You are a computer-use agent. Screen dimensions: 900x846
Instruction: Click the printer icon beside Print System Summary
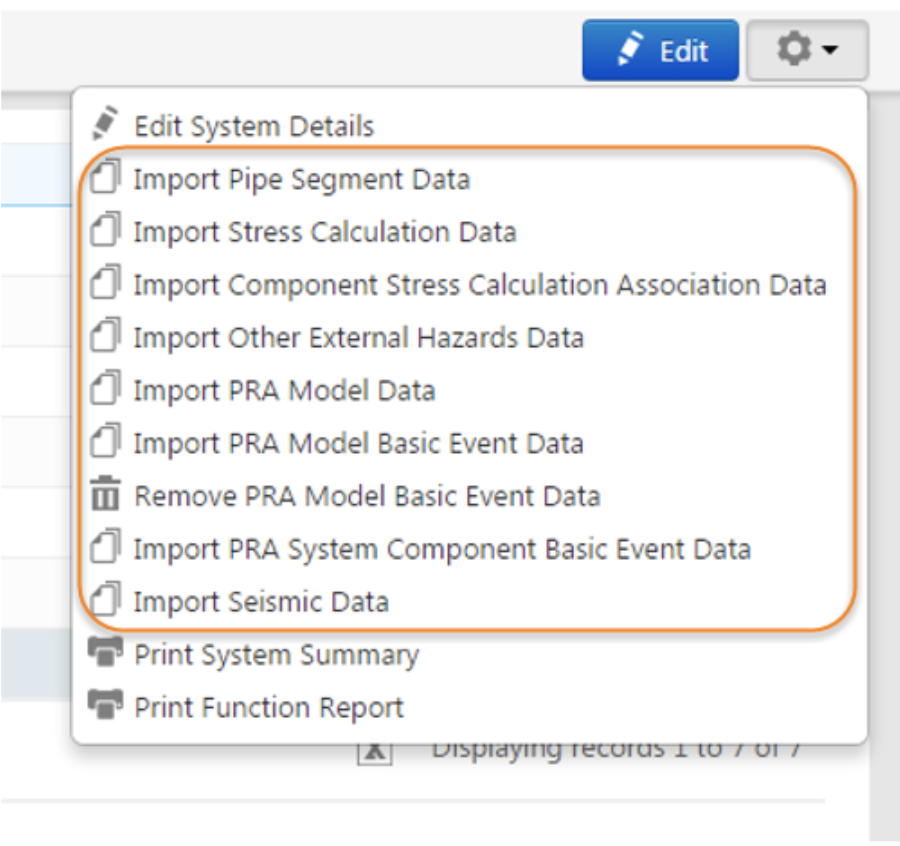105,654
